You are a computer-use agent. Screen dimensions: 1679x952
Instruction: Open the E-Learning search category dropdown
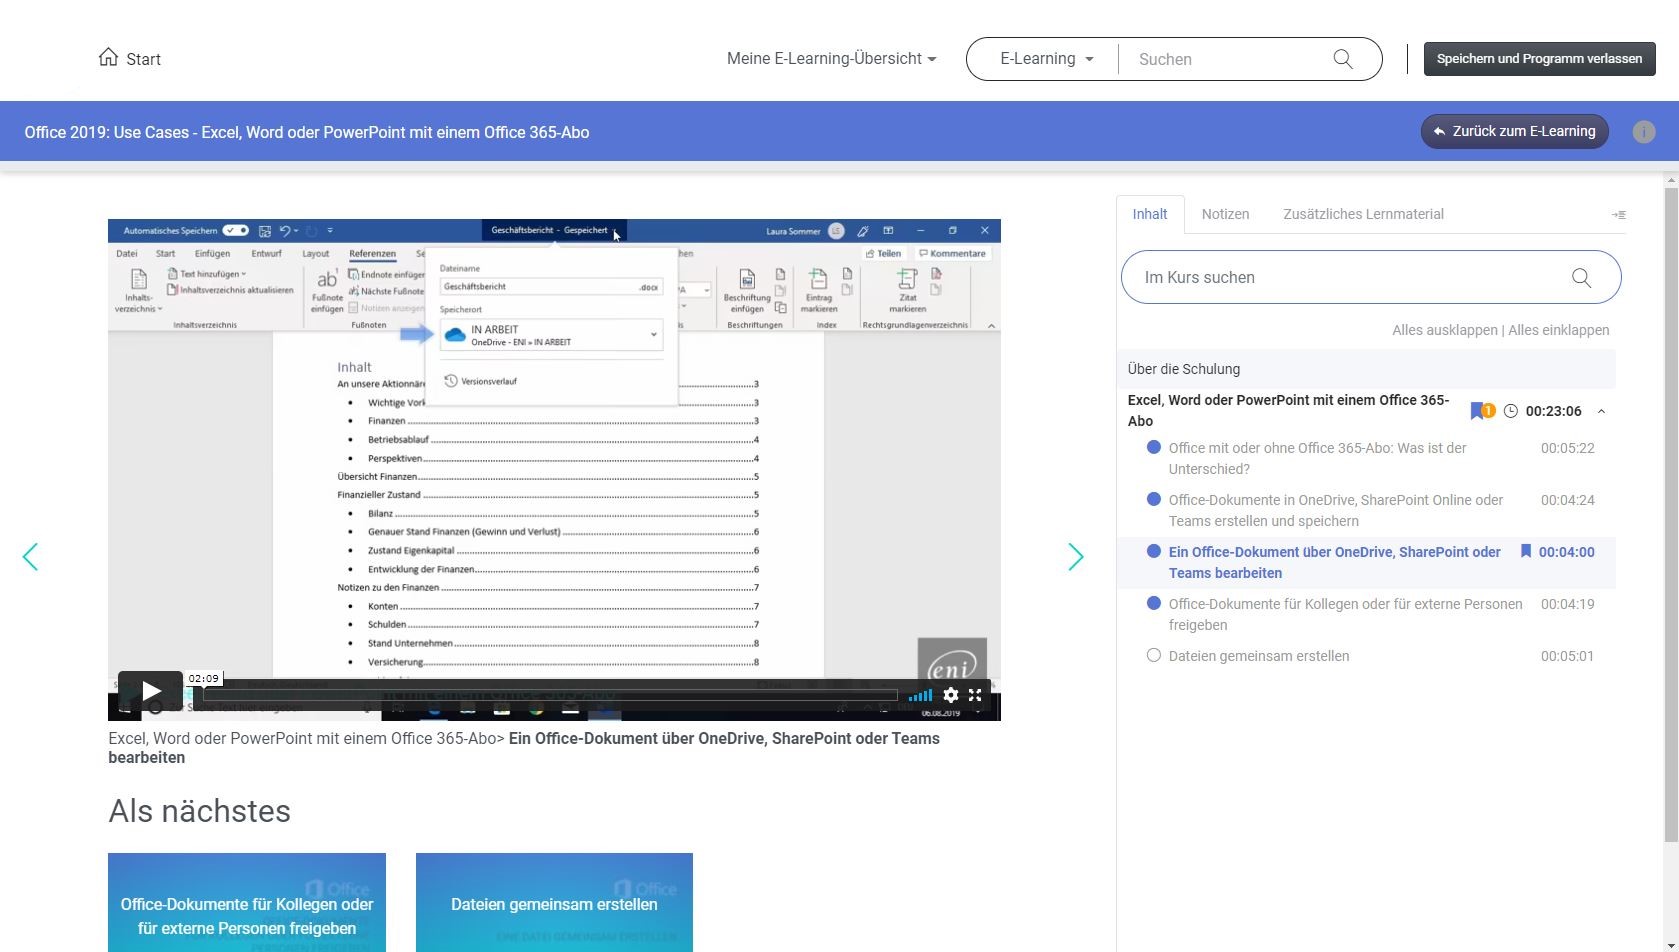[1046, 58]
